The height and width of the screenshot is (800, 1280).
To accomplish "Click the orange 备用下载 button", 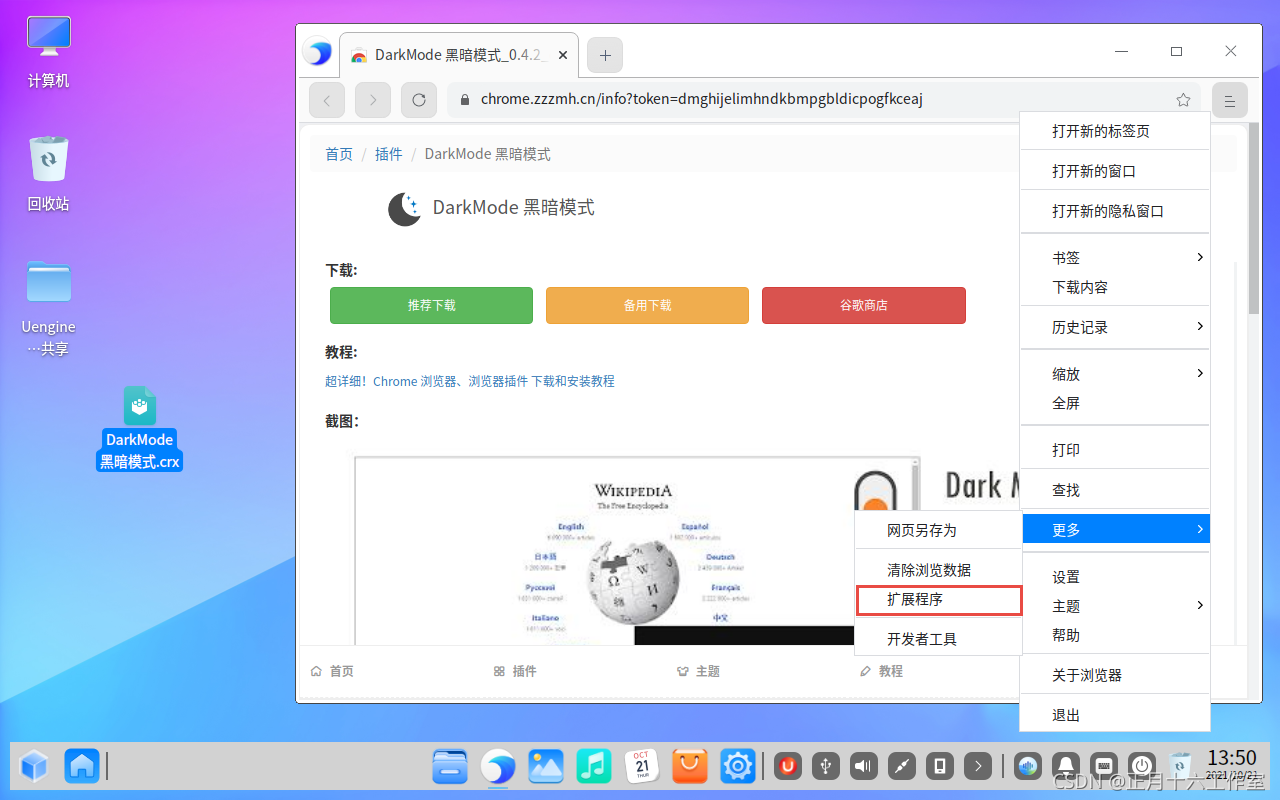I will coord(647,305).
